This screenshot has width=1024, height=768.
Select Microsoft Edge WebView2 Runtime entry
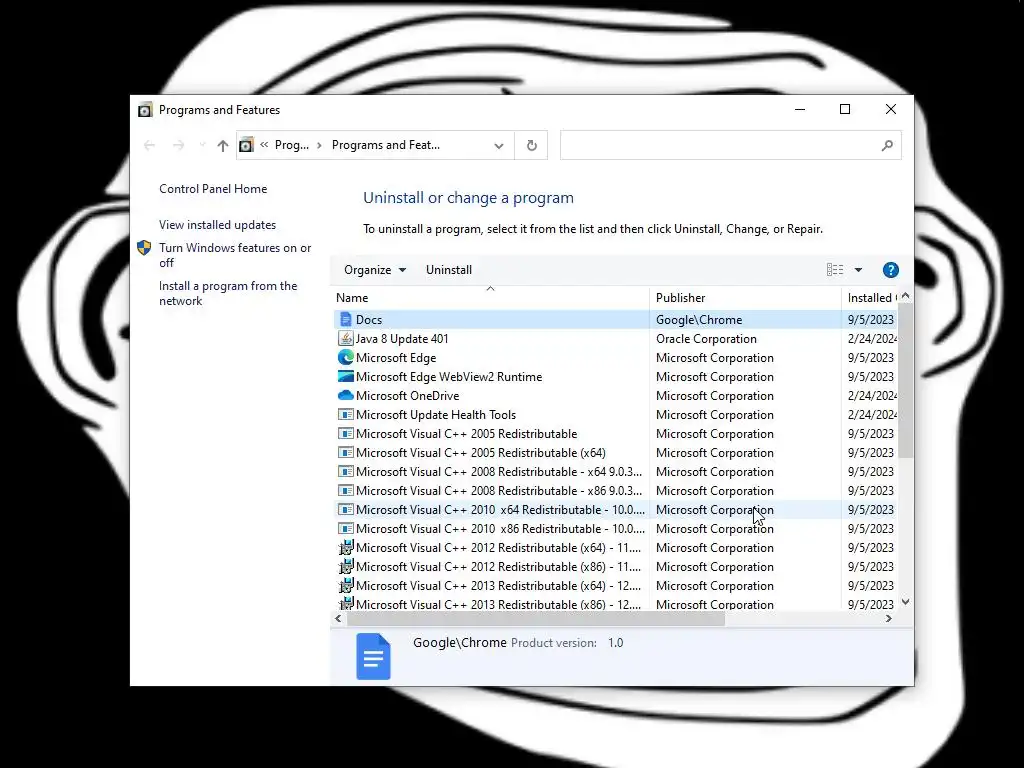tap(449, 376)
